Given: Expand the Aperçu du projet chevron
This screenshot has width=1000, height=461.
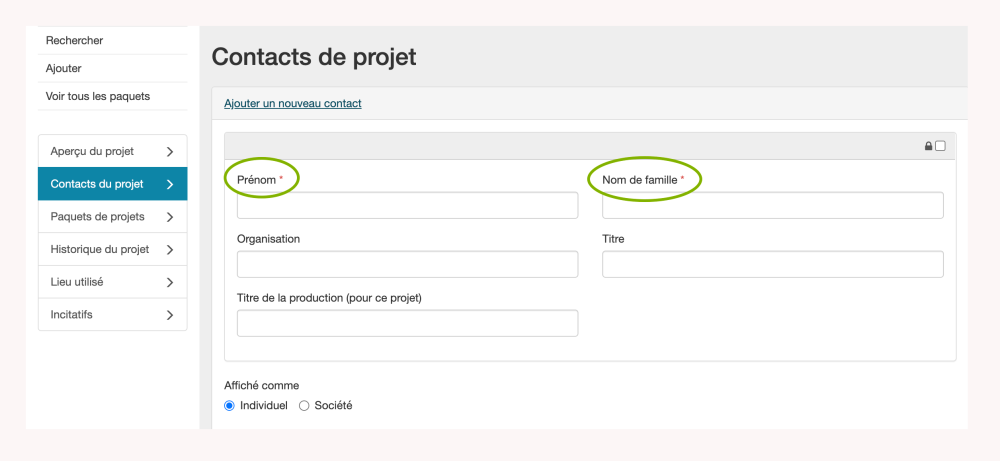Looking at the screenshot, I should click(170, 152).
